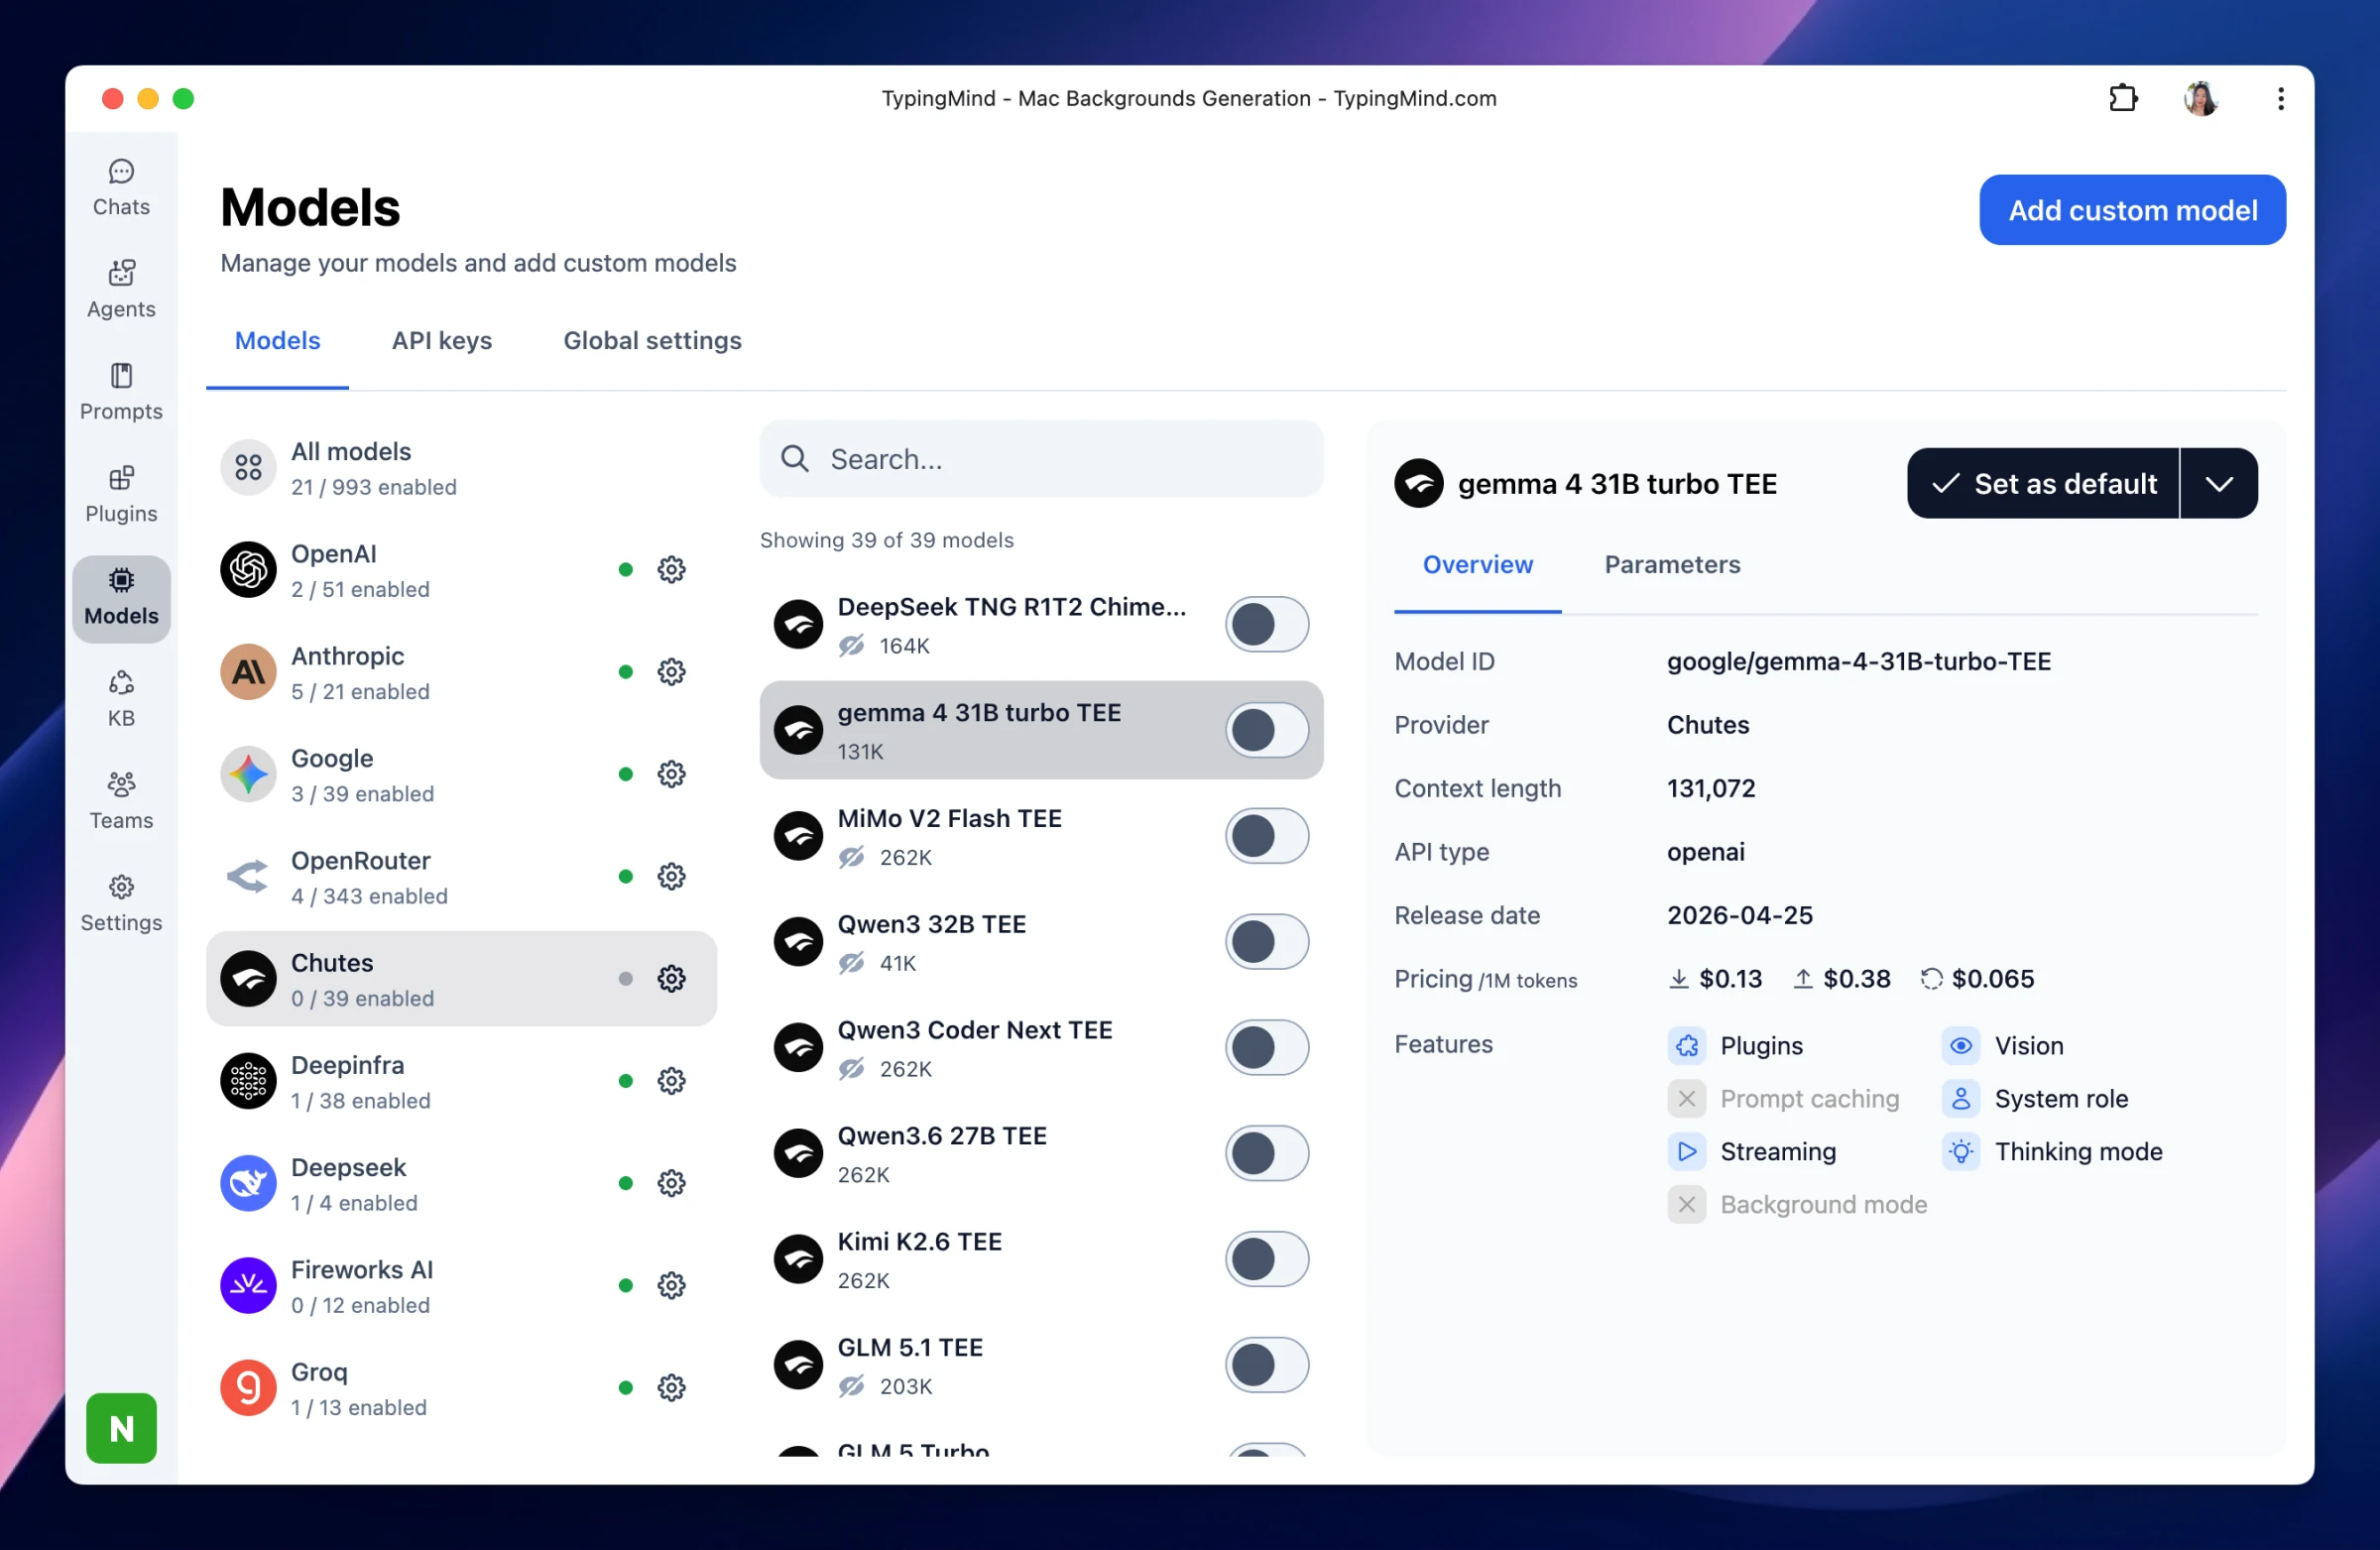Toggle Kimi K2.6 TEE model on
Image resolution: width=2380 pixels, height=1550 pixels.
(x=1266, y=1260)
